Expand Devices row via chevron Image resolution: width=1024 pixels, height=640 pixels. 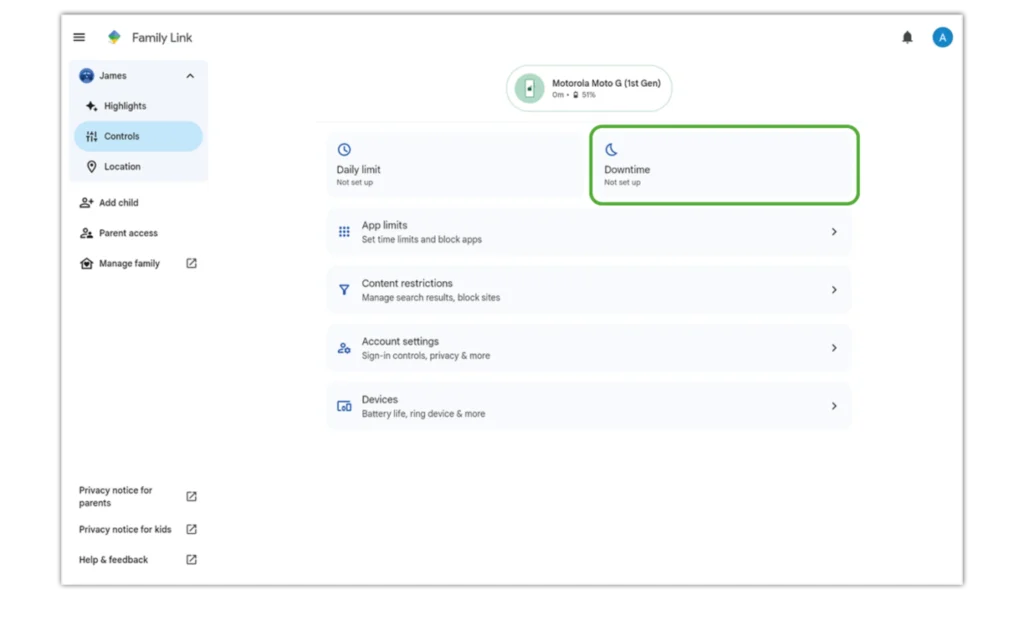click(x=834, y=406)
